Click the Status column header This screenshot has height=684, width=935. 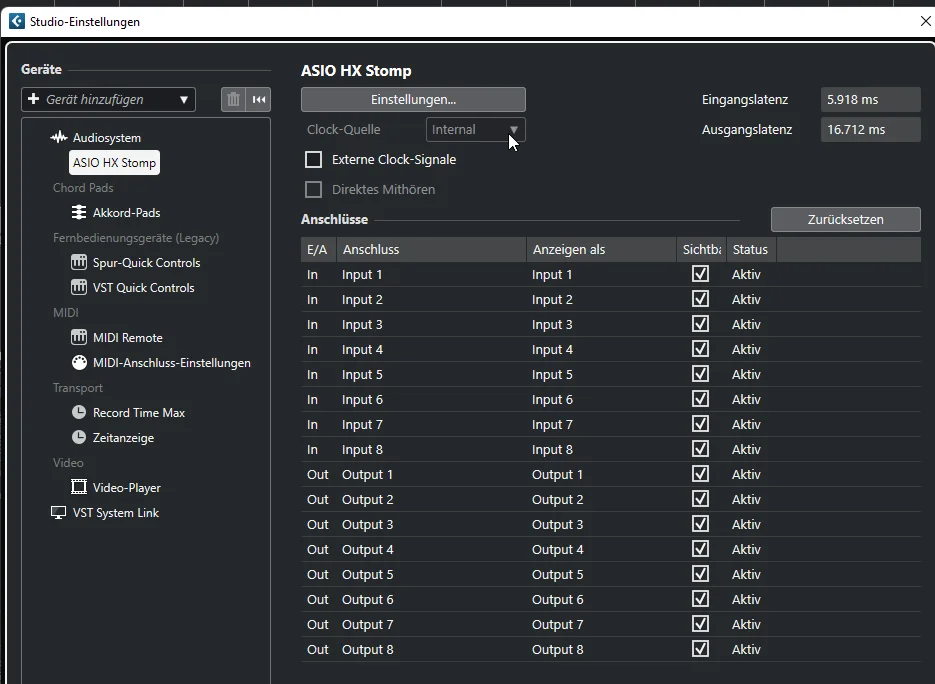point(751,249)
